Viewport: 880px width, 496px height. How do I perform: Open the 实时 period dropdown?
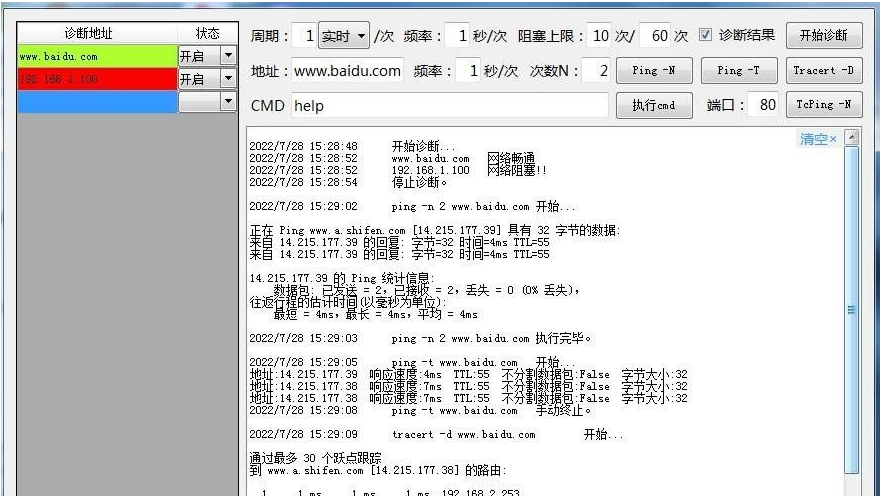[344, 36]
